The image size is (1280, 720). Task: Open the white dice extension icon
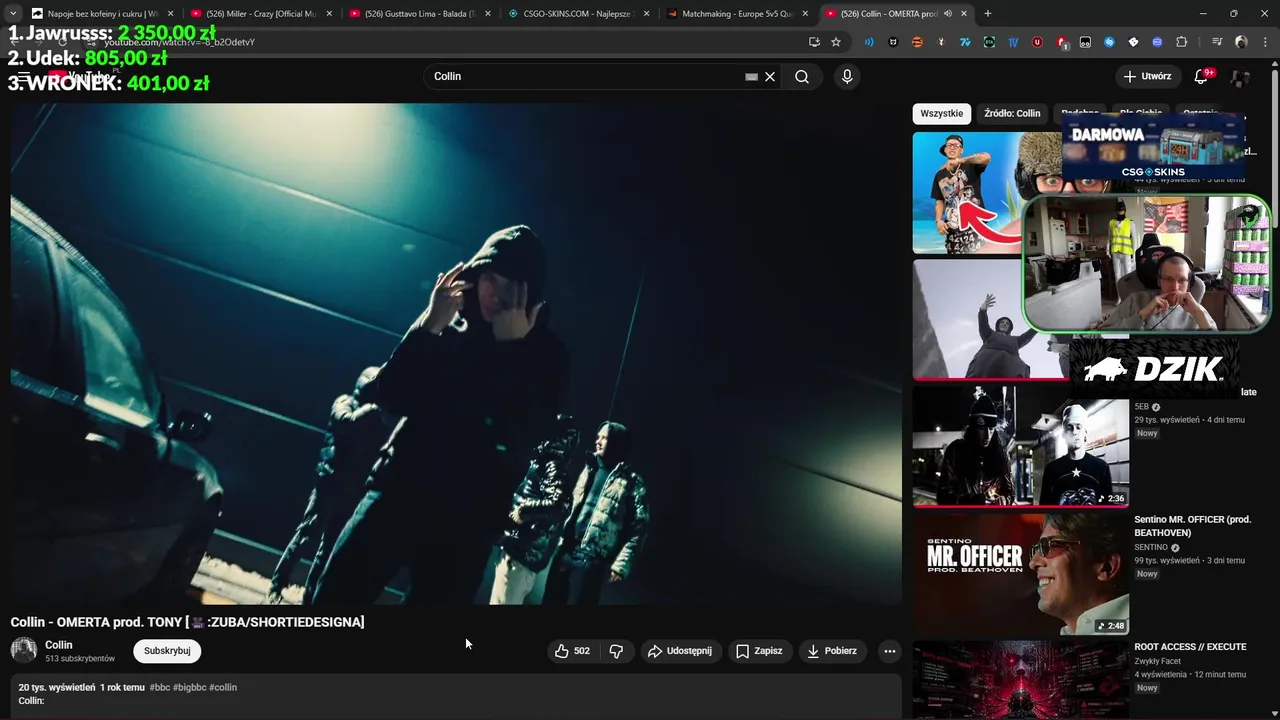(x=1133, y=42)
